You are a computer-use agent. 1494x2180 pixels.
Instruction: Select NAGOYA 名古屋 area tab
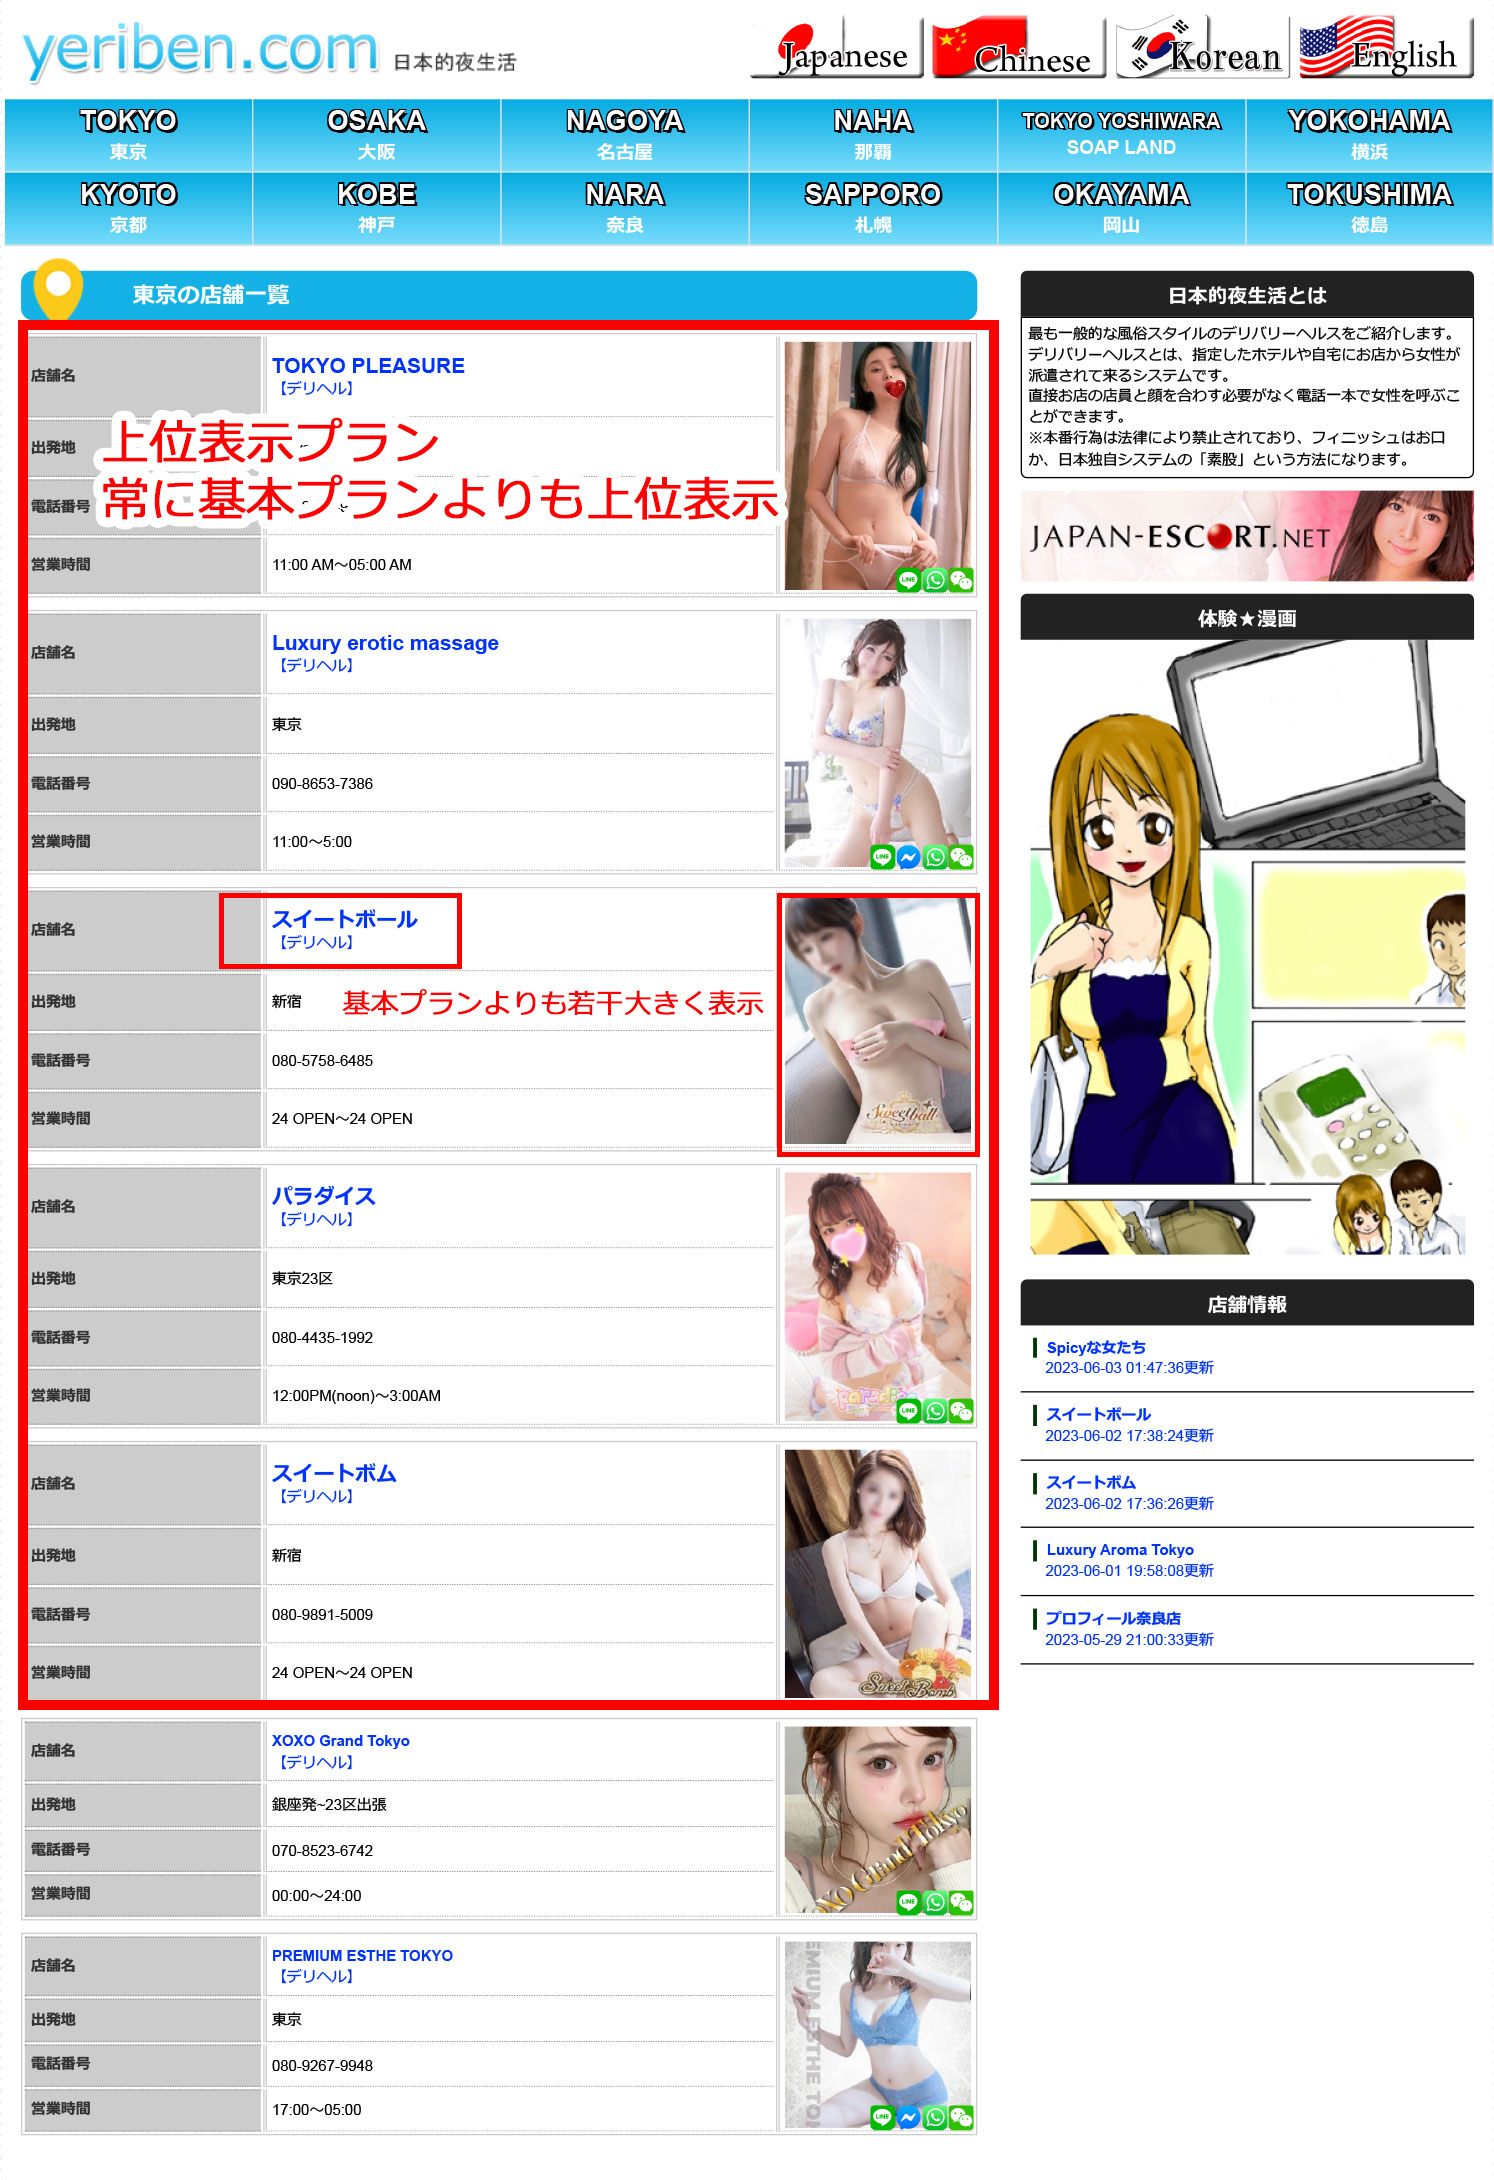[x=625, y=135]
